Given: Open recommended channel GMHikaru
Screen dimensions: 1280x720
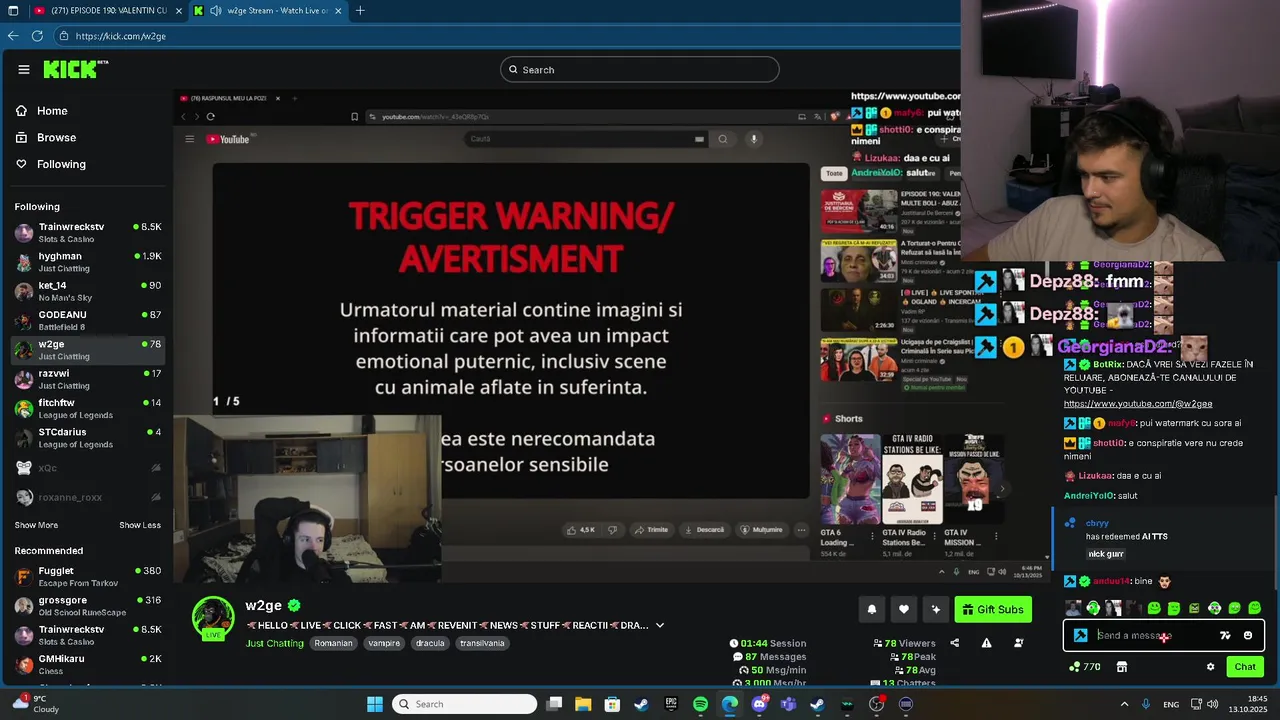Looking at the screenshot, I should [x=88, y=664].
